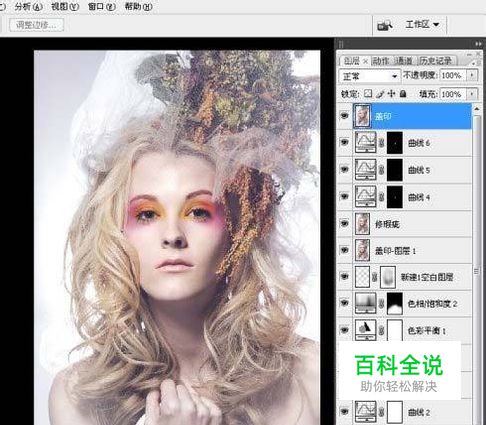
Task: Select the 修瑕疵 layer thumbnail
Action: click(362, 223)
